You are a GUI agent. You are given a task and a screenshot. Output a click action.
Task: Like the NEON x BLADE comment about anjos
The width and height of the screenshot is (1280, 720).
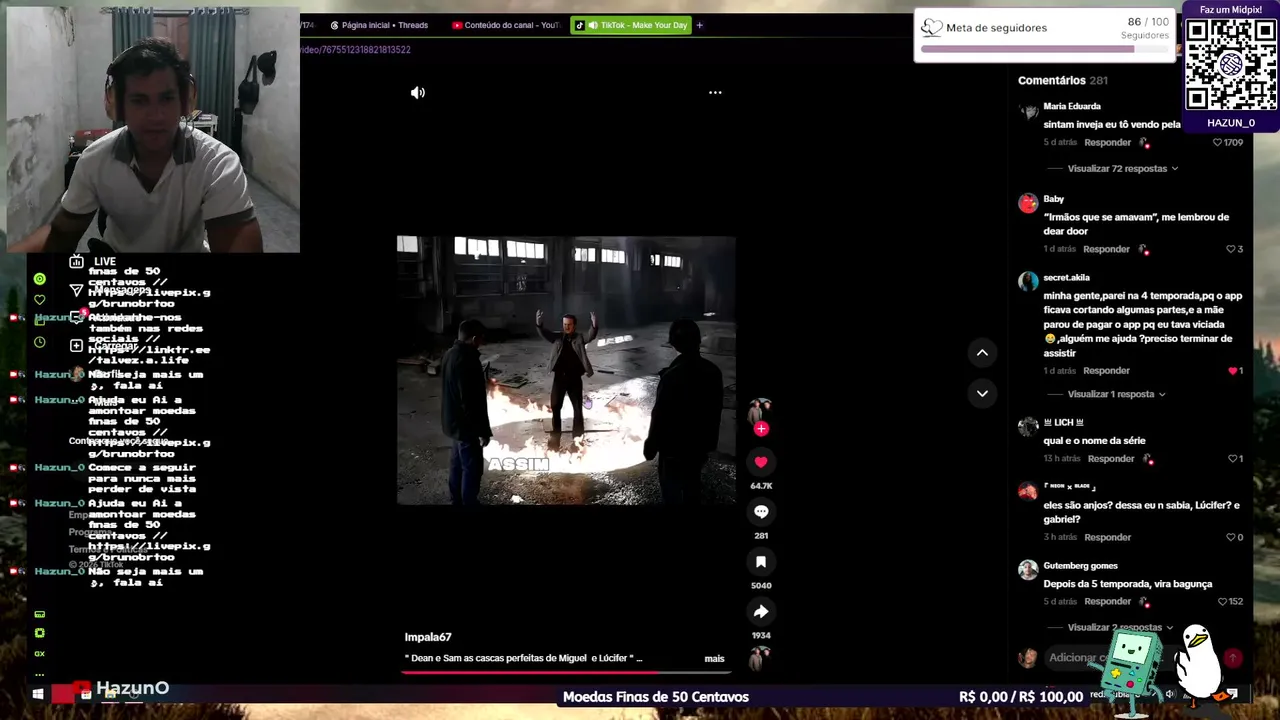point(1231,537)
